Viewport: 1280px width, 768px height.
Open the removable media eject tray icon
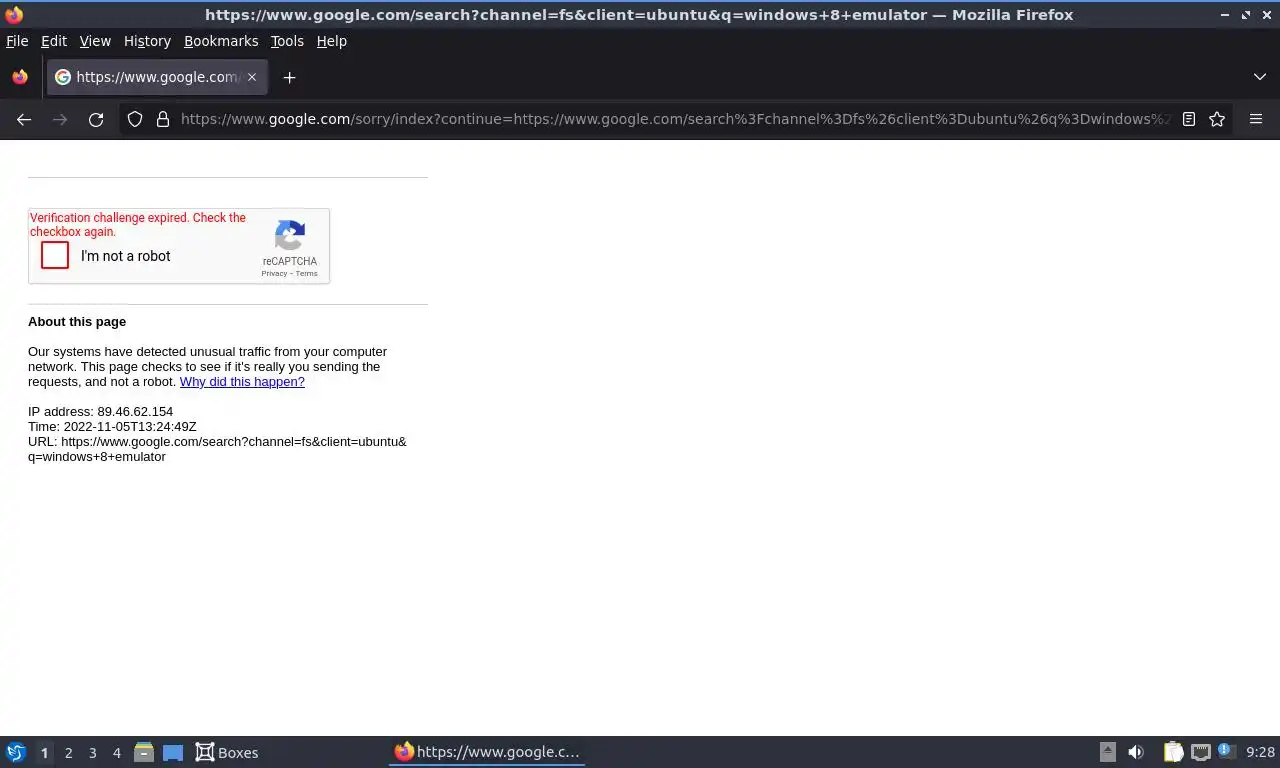[x=1108, y=752]
